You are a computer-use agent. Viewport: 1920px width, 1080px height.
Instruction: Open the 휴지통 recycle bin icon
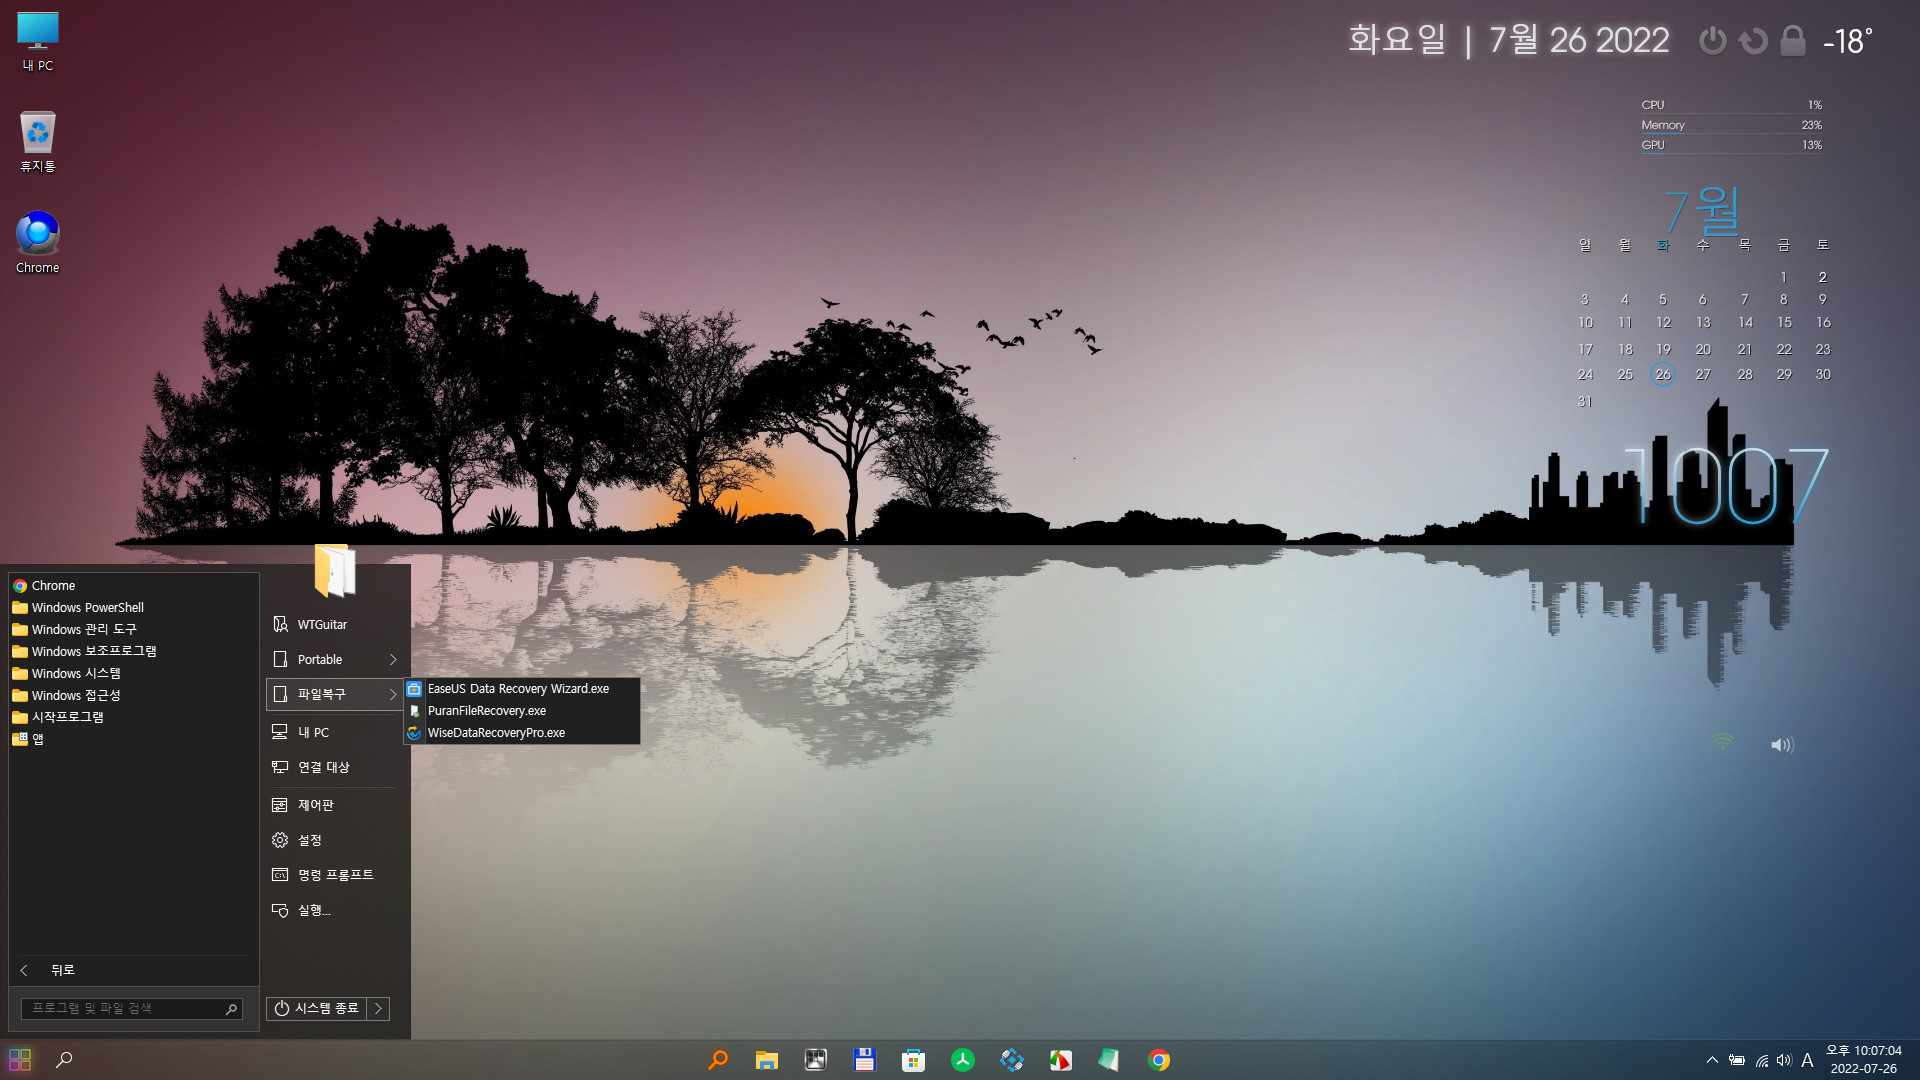click(x=38, y=142)
